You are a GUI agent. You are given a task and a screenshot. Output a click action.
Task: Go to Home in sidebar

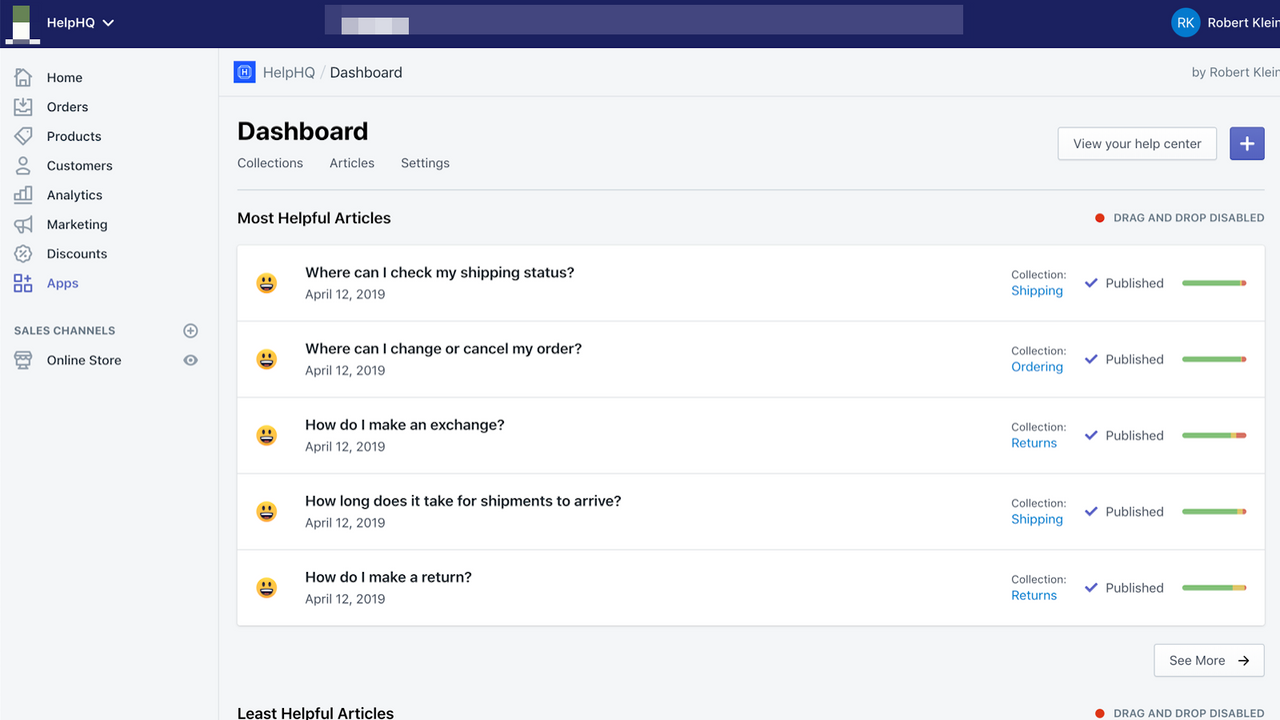pos(65,77)
